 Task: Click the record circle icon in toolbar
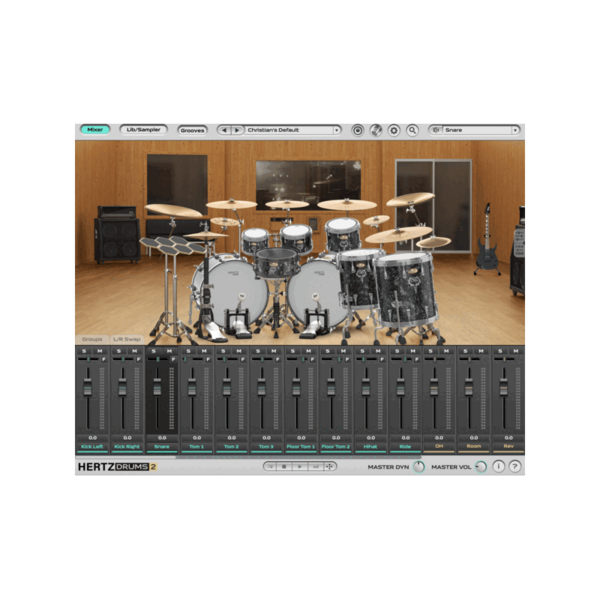point(357,130)
